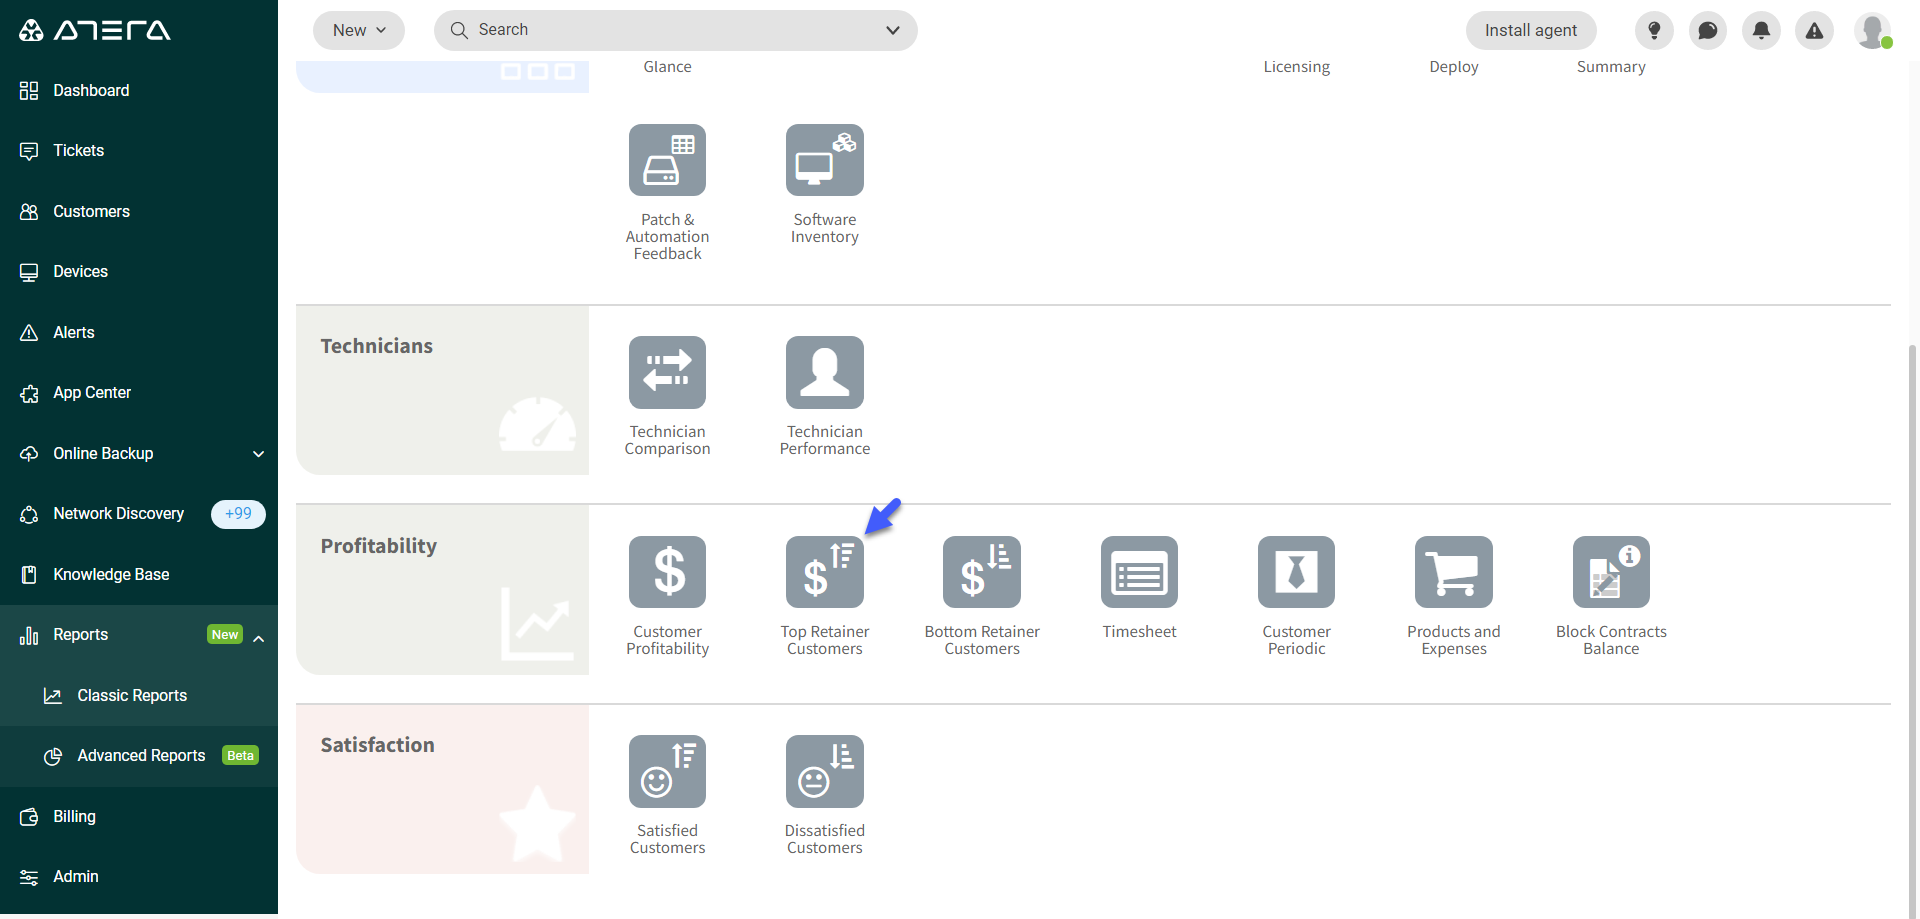The width and height of the screenshot is (1920, 919).
Task: Open the chat bubble icon
Action: tap(1708, 31)
